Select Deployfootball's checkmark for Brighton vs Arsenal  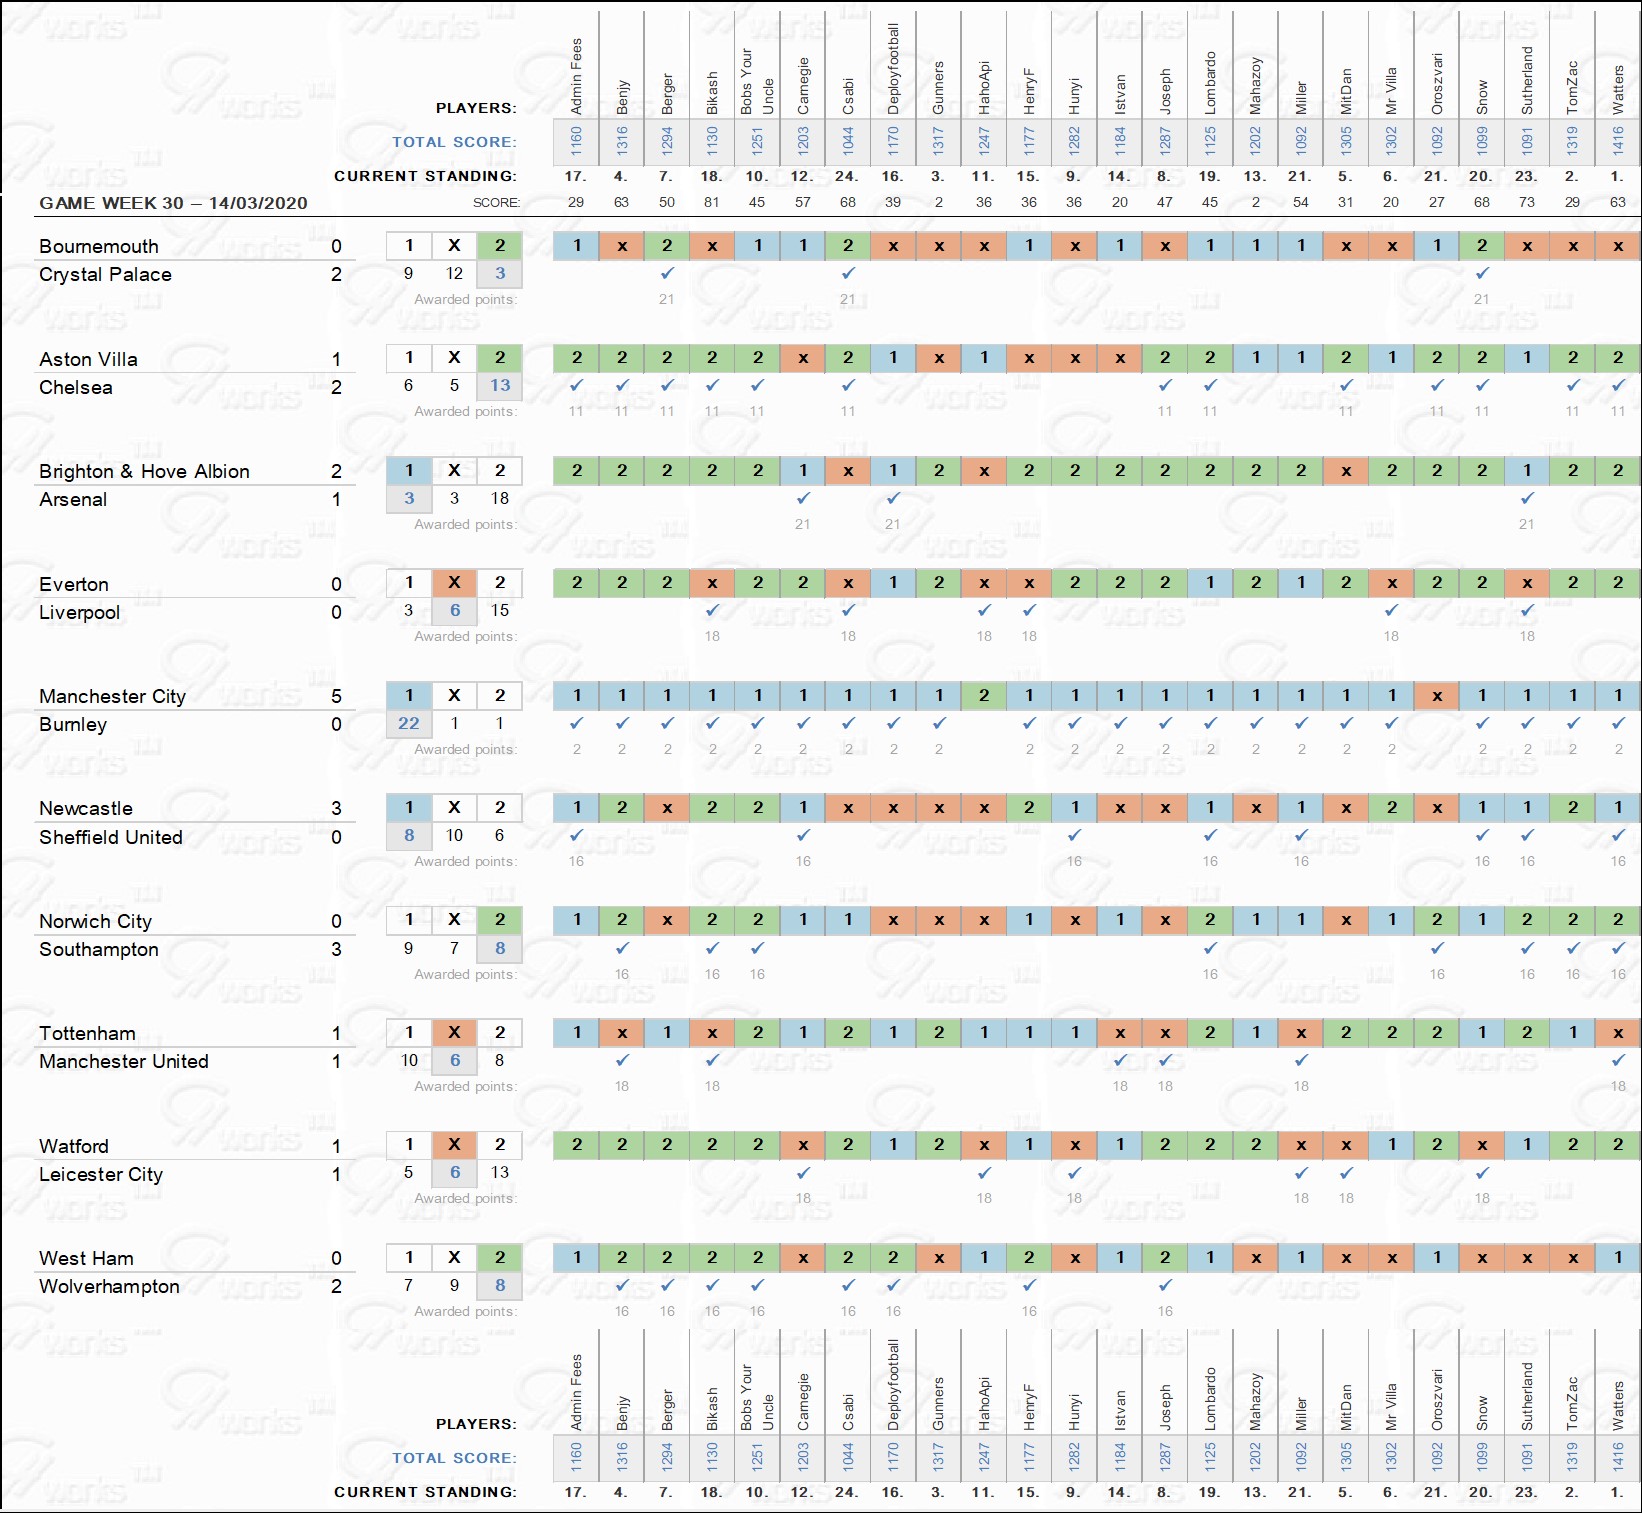tap(893, 498)
